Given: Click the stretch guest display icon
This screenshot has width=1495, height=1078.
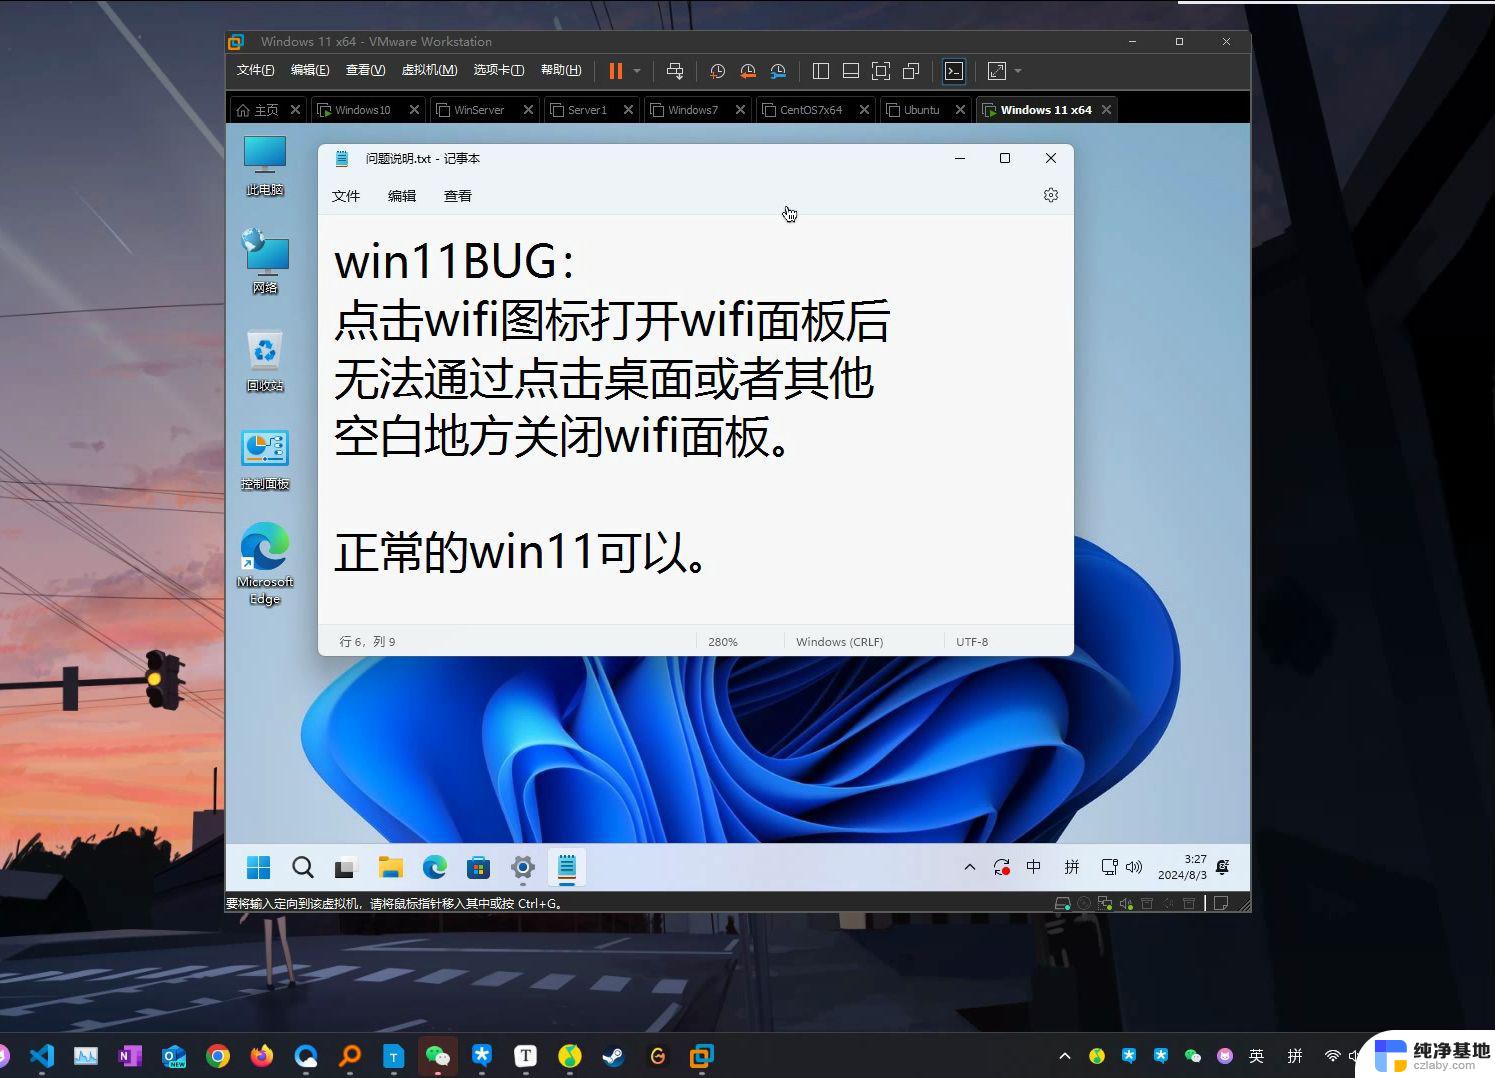Looking at the screenshot, I should pyautogui.click(x=997, y=71).
